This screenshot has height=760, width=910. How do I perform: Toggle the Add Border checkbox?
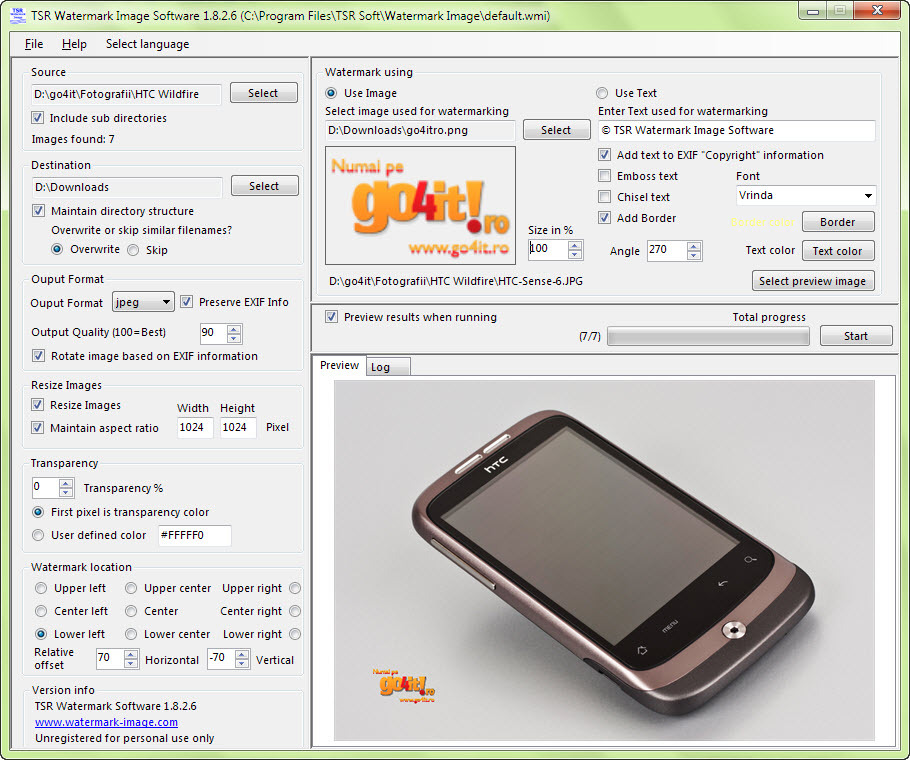604,218
